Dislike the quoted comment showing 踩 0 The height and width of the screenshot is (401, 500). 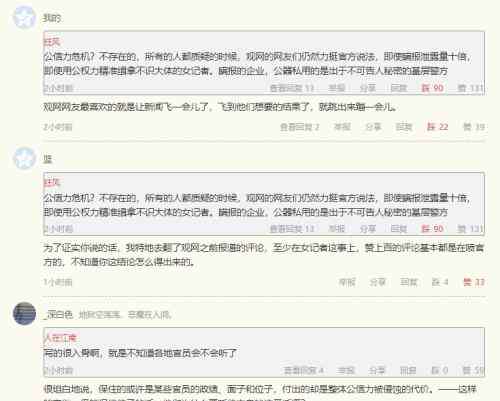[440, 370]
